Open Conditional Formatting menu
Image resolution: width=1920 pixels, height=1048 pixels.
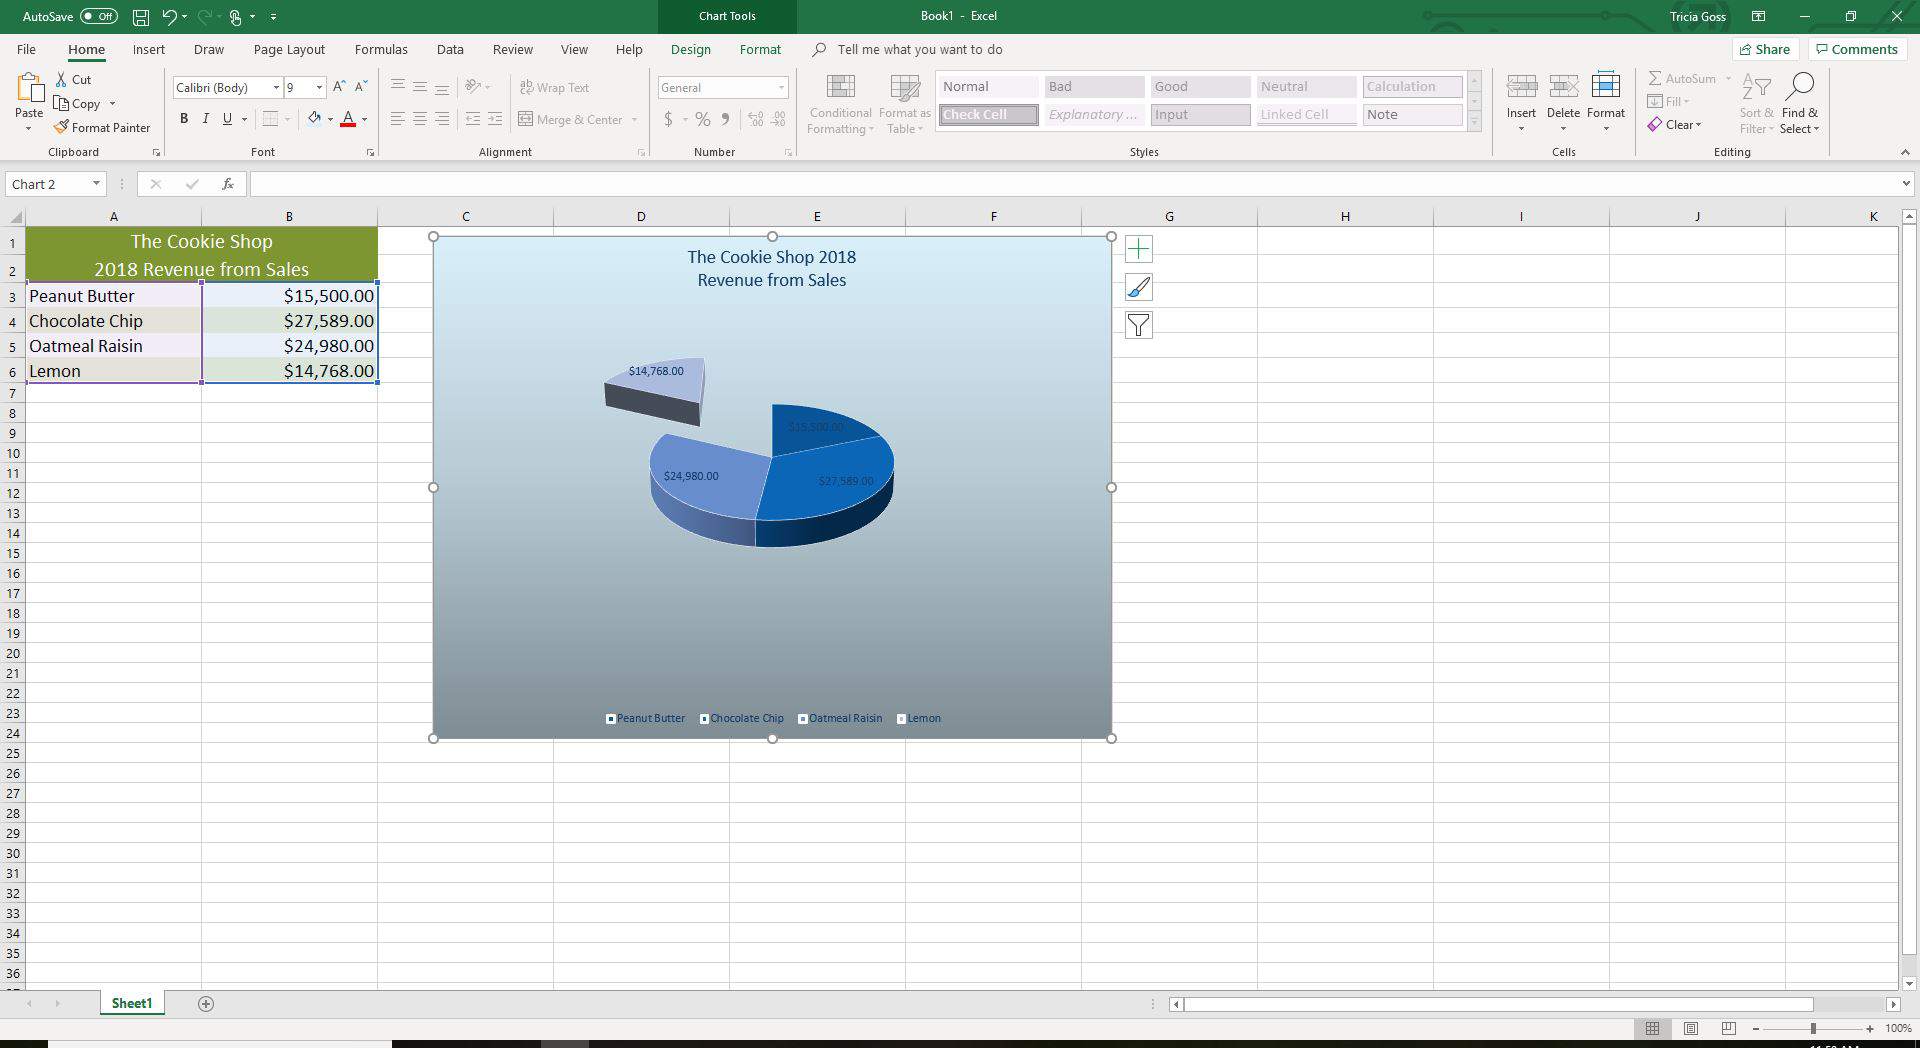coord(840,103)
